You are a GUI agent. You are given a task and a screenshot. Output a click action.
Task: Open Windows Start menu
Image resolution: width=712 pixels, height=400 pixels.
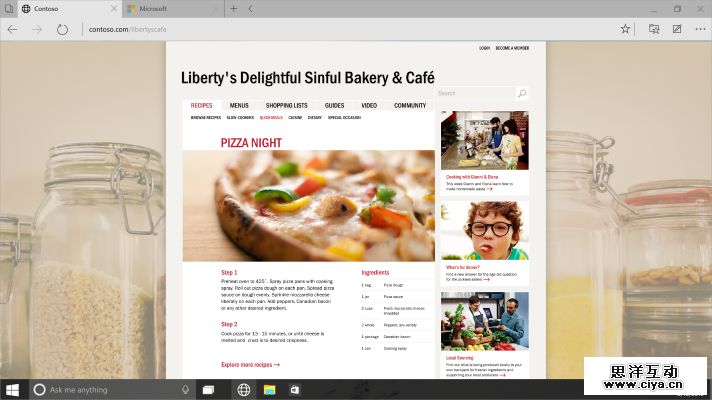(x=13, y=390)
